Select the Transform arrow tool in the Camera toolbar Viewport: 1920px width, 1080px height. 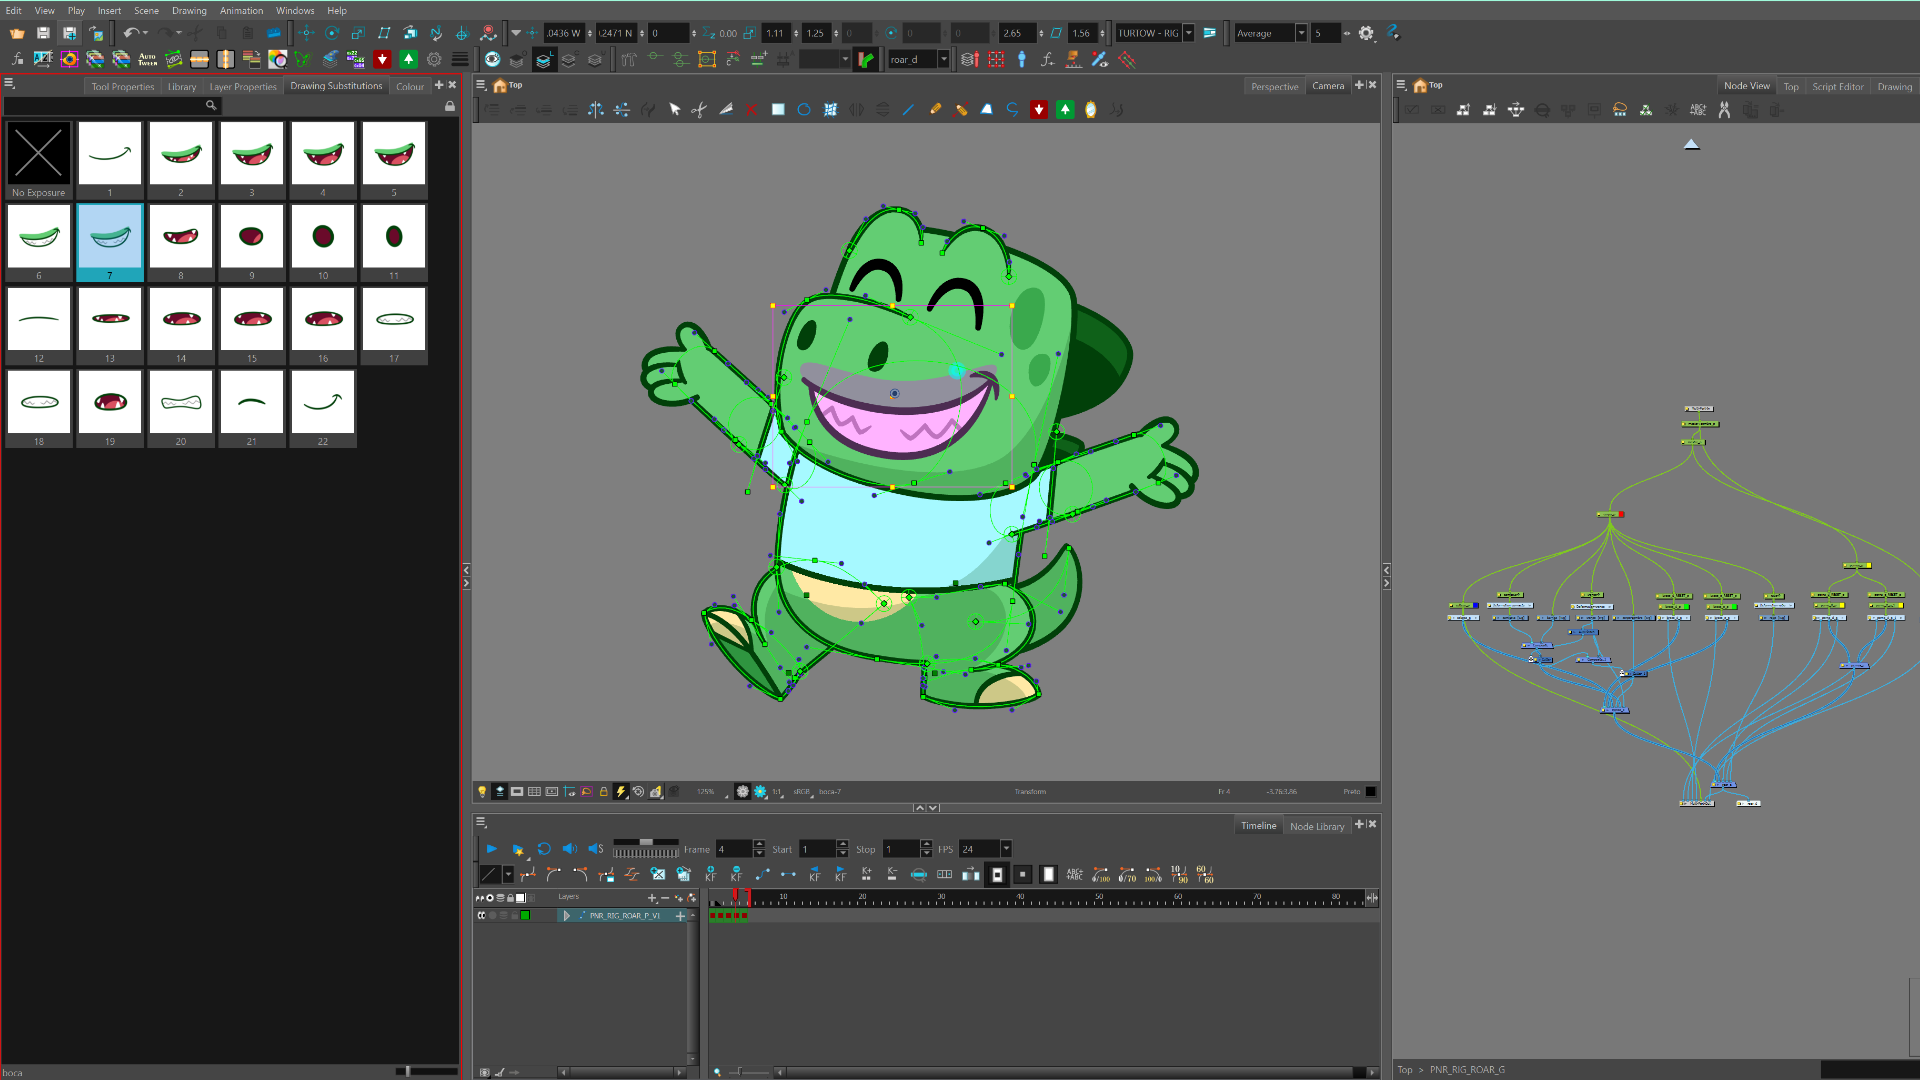point(674,110)
